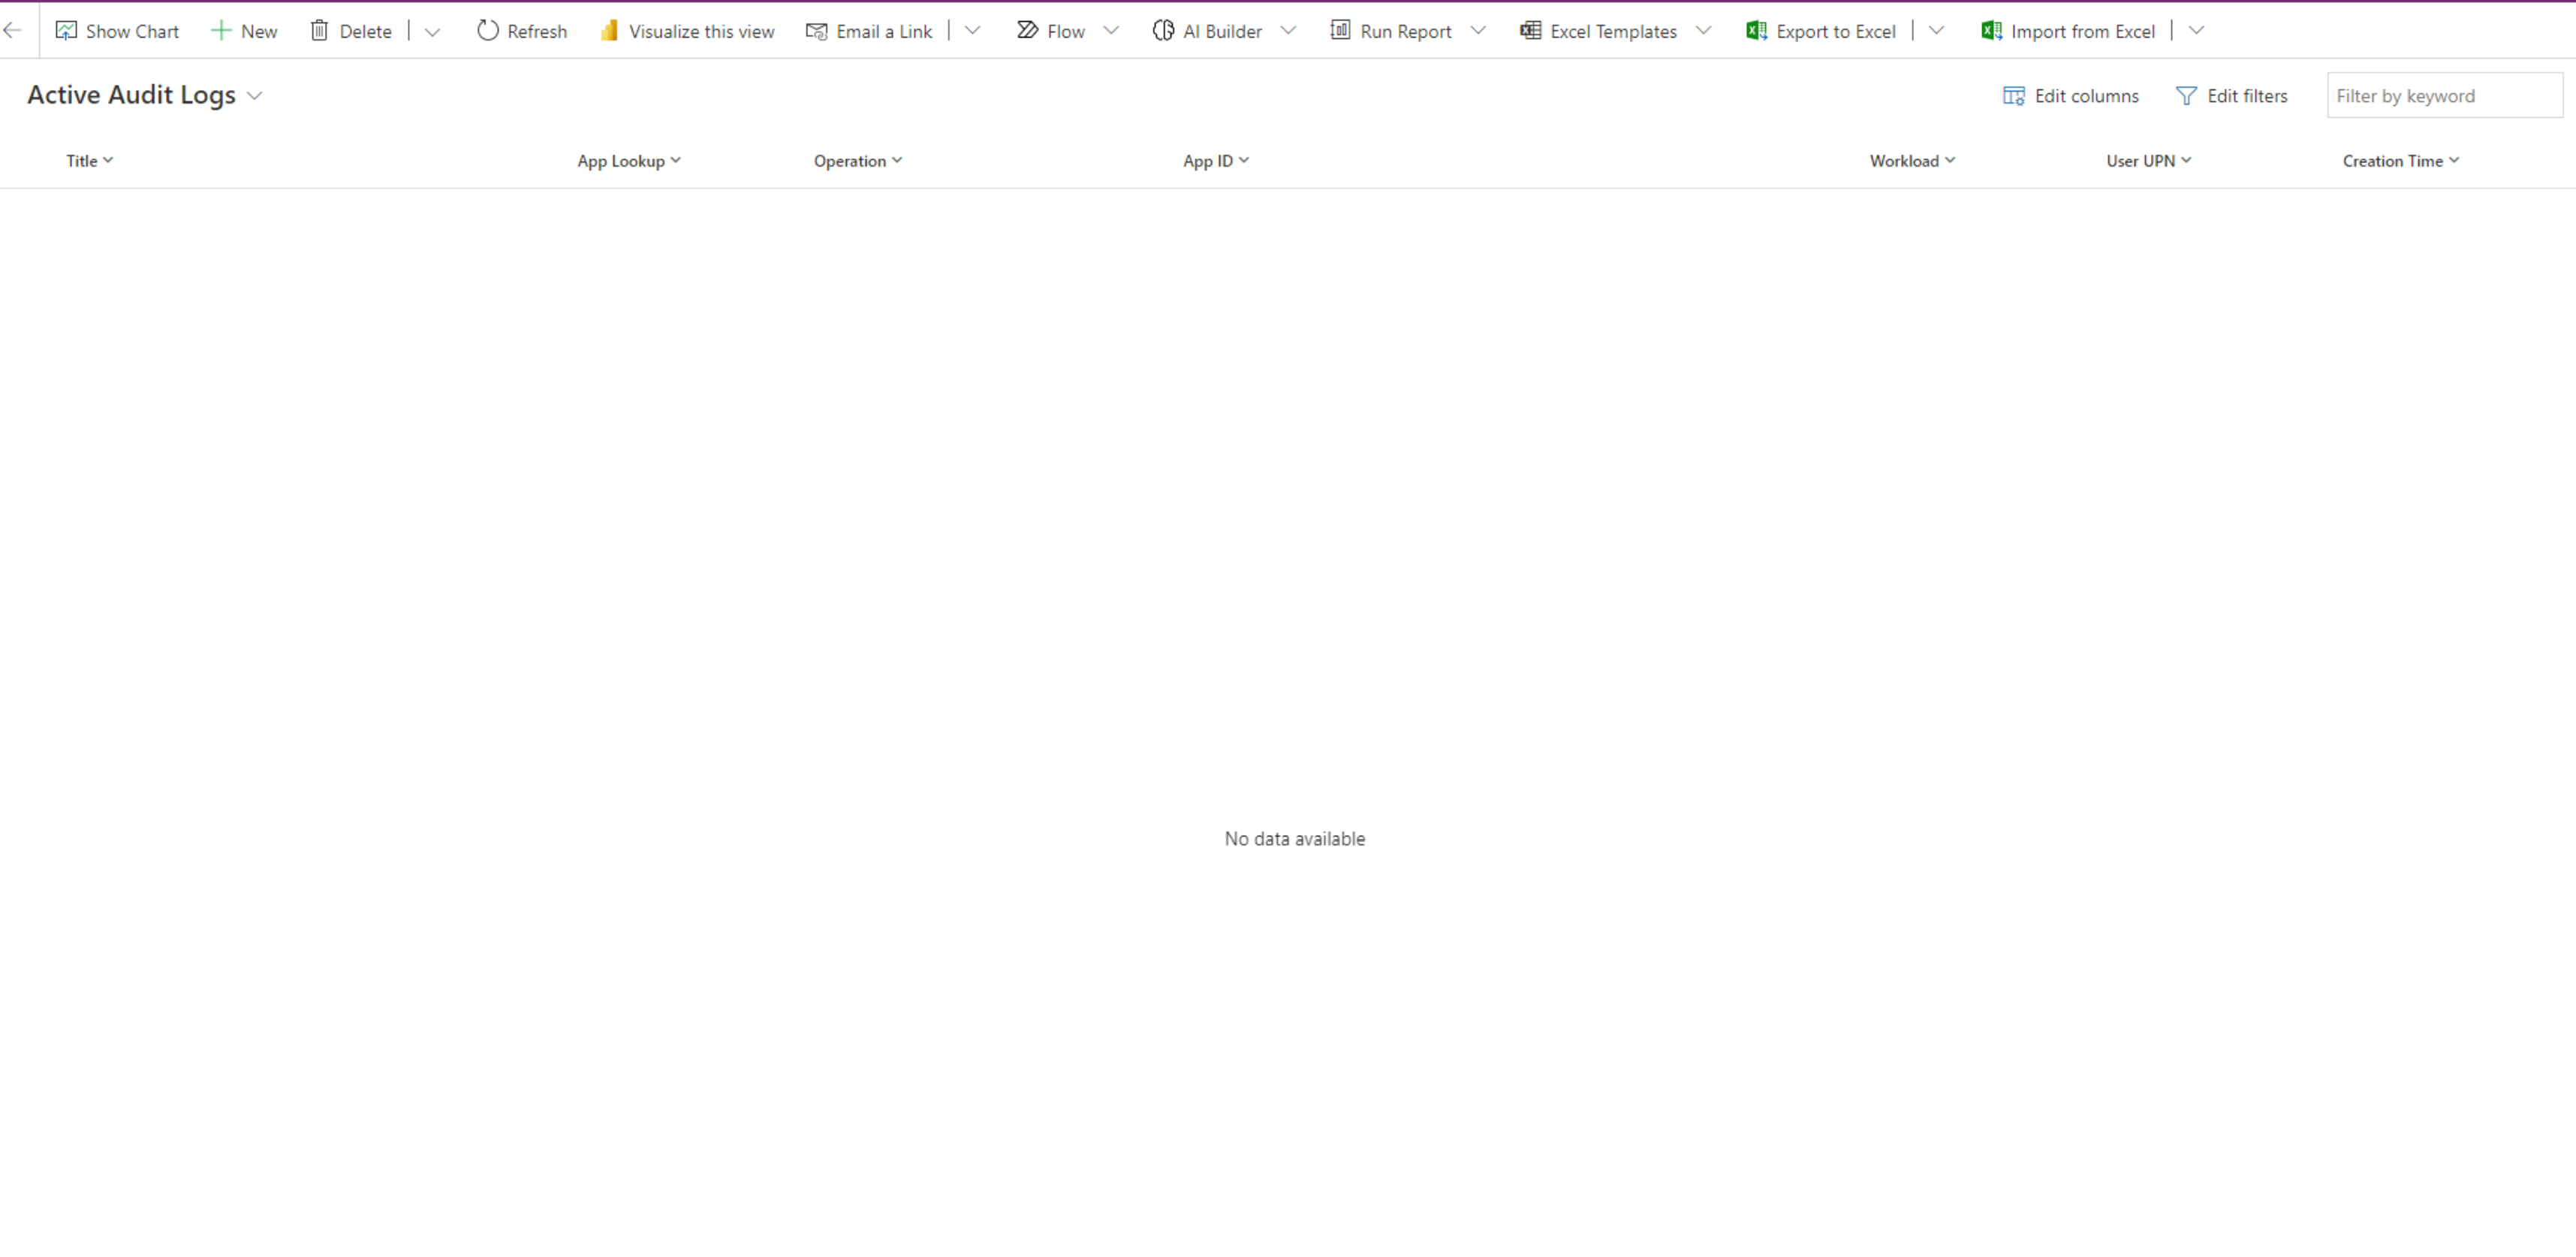Click the back navigation arrow
The image size is (2576, 1257).
[12, 30]
